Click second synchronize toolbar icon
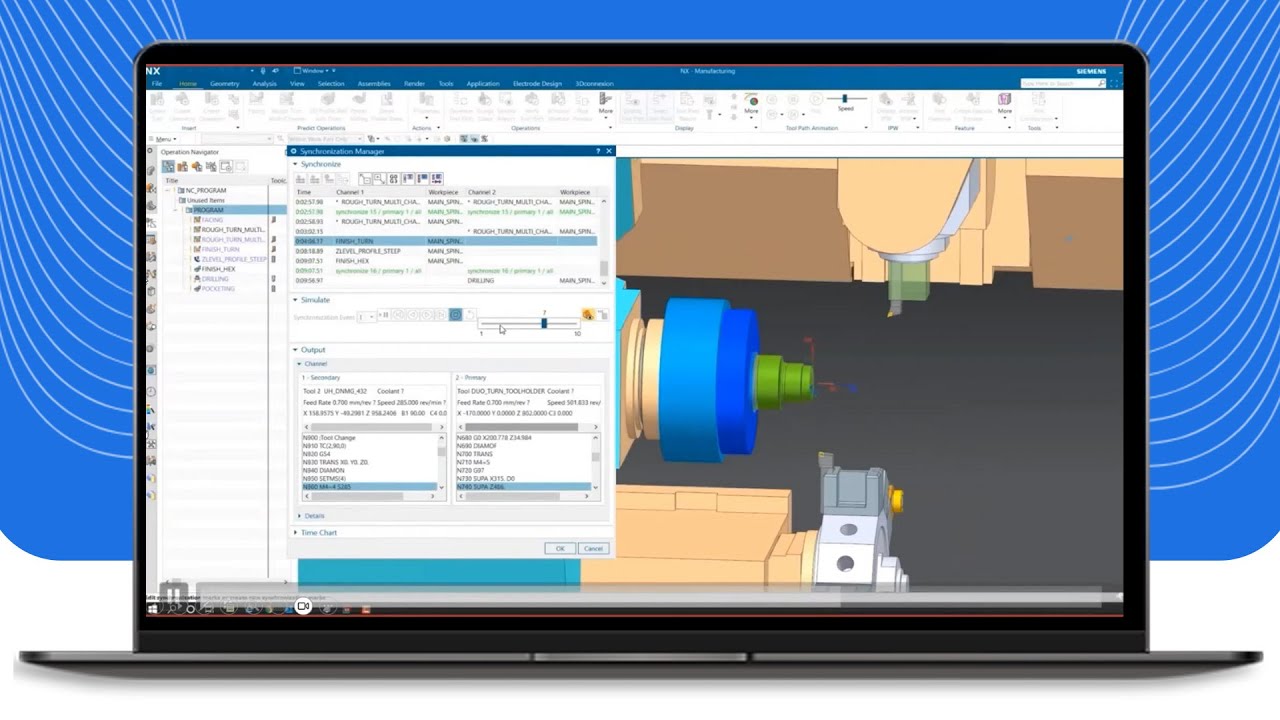The width and height of the screenshot is (1280, 720). 314,179
